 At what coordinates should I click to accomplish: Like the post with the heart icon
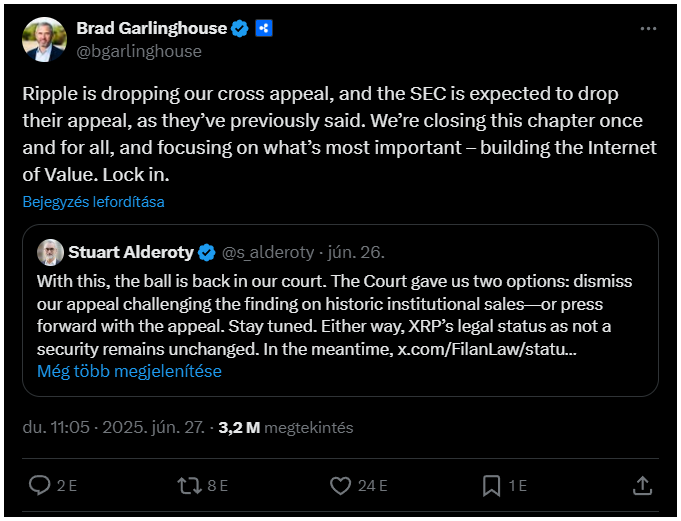(340, 485)
